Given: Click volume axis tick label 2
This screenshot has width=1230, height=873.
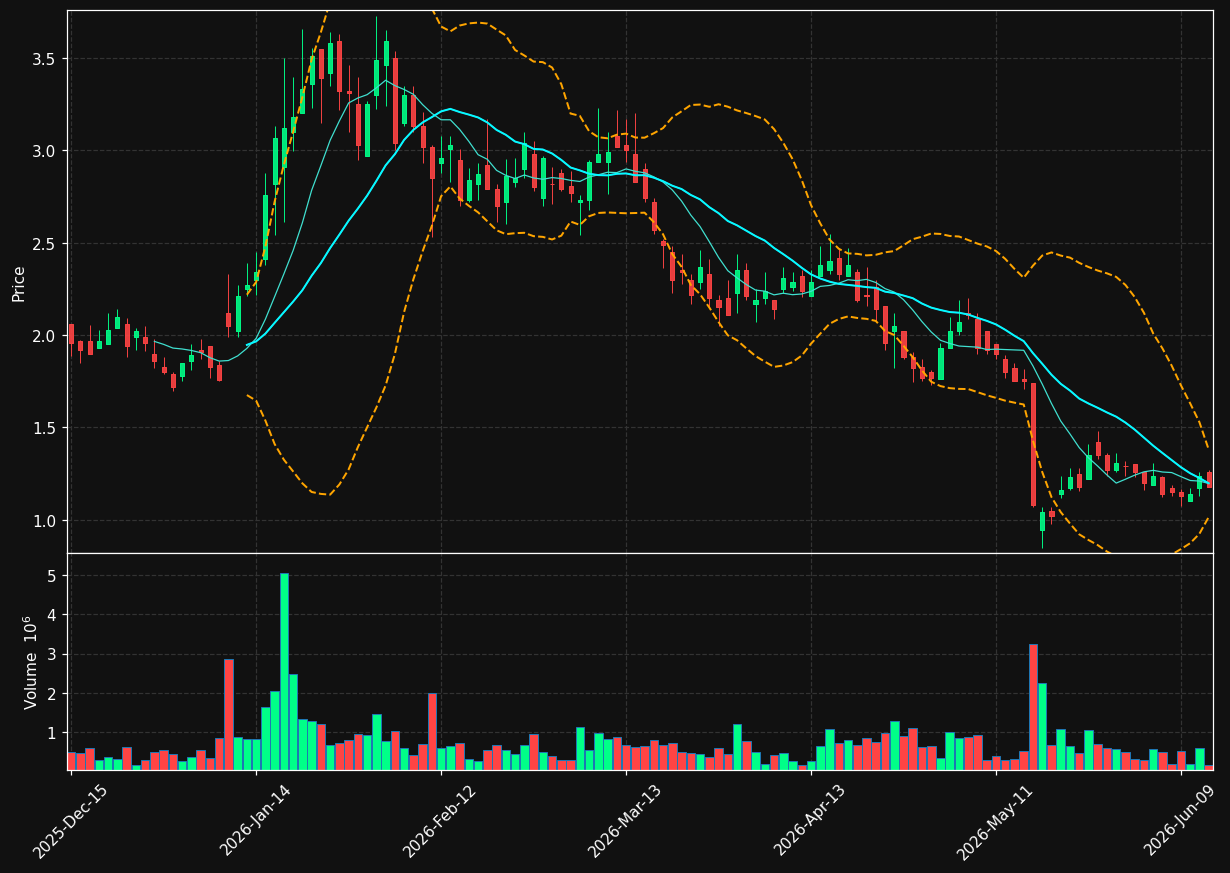Looking at the screenshot, I should [50, 694].
